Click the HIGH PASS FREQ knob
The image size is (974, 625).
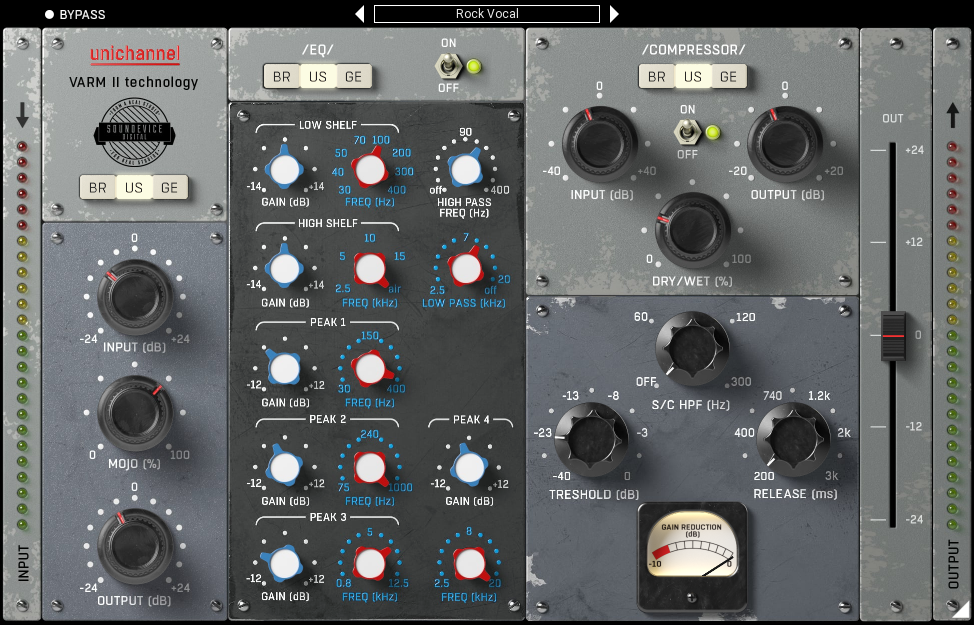click(x=465, y=168)
